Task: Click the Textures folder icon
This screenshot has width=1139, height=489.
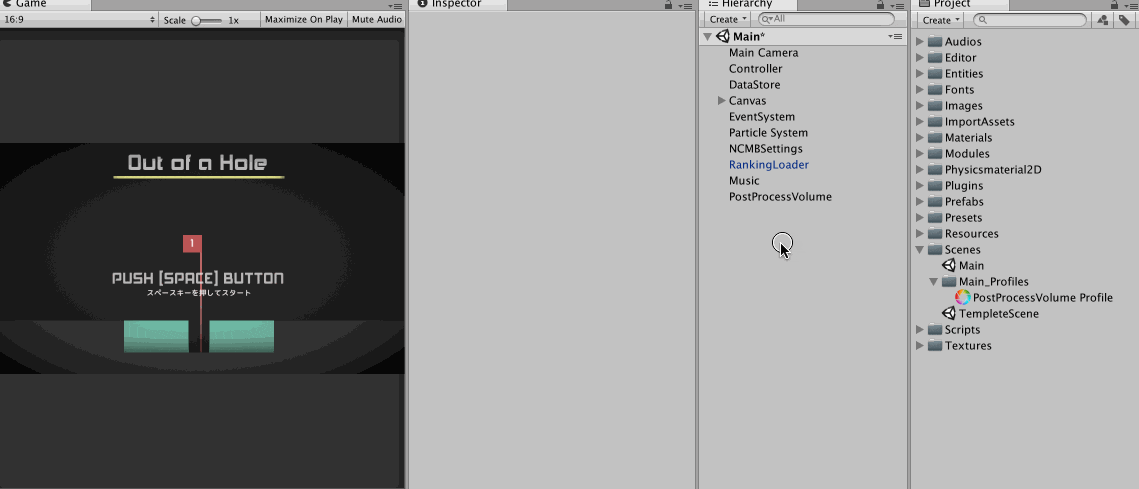Action: point(934,346)
